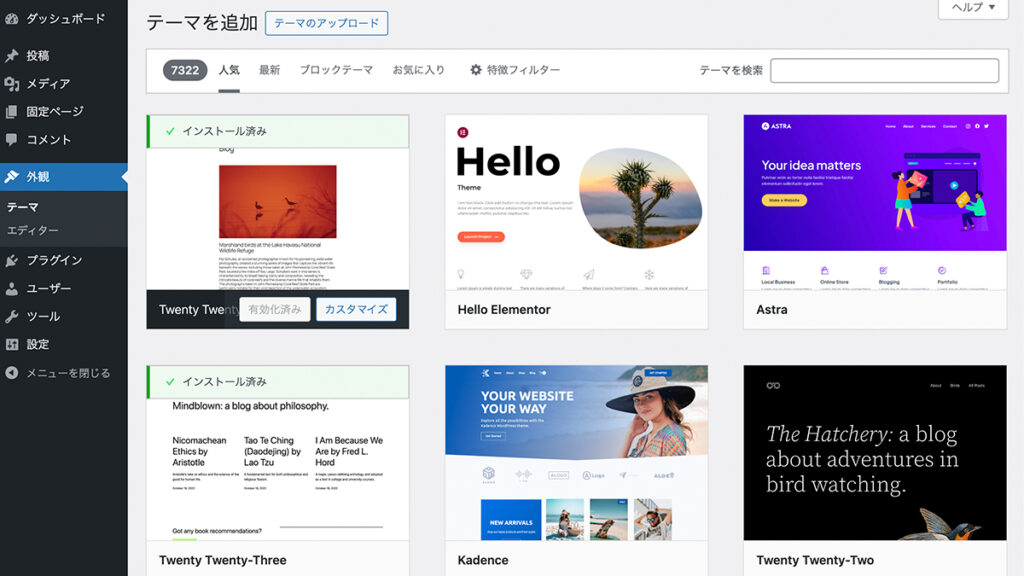This screenshot has width=1024, height=576.
Task: Click the インストール済み notice above Twenty Twenty-Three
Action: coord(278,382)
